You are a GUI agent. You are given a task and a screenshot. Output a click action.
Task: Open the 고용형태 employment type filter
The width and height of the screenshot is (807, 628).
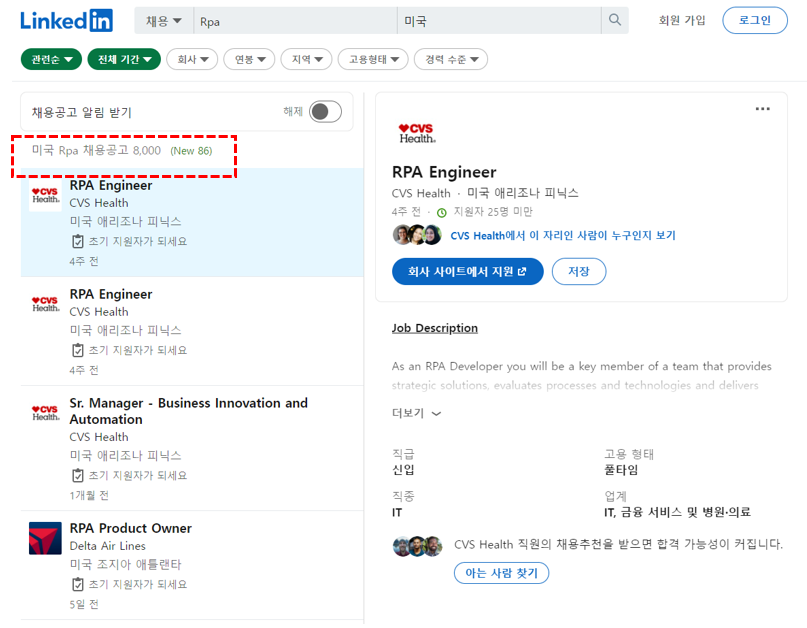[x=373, y=59]
